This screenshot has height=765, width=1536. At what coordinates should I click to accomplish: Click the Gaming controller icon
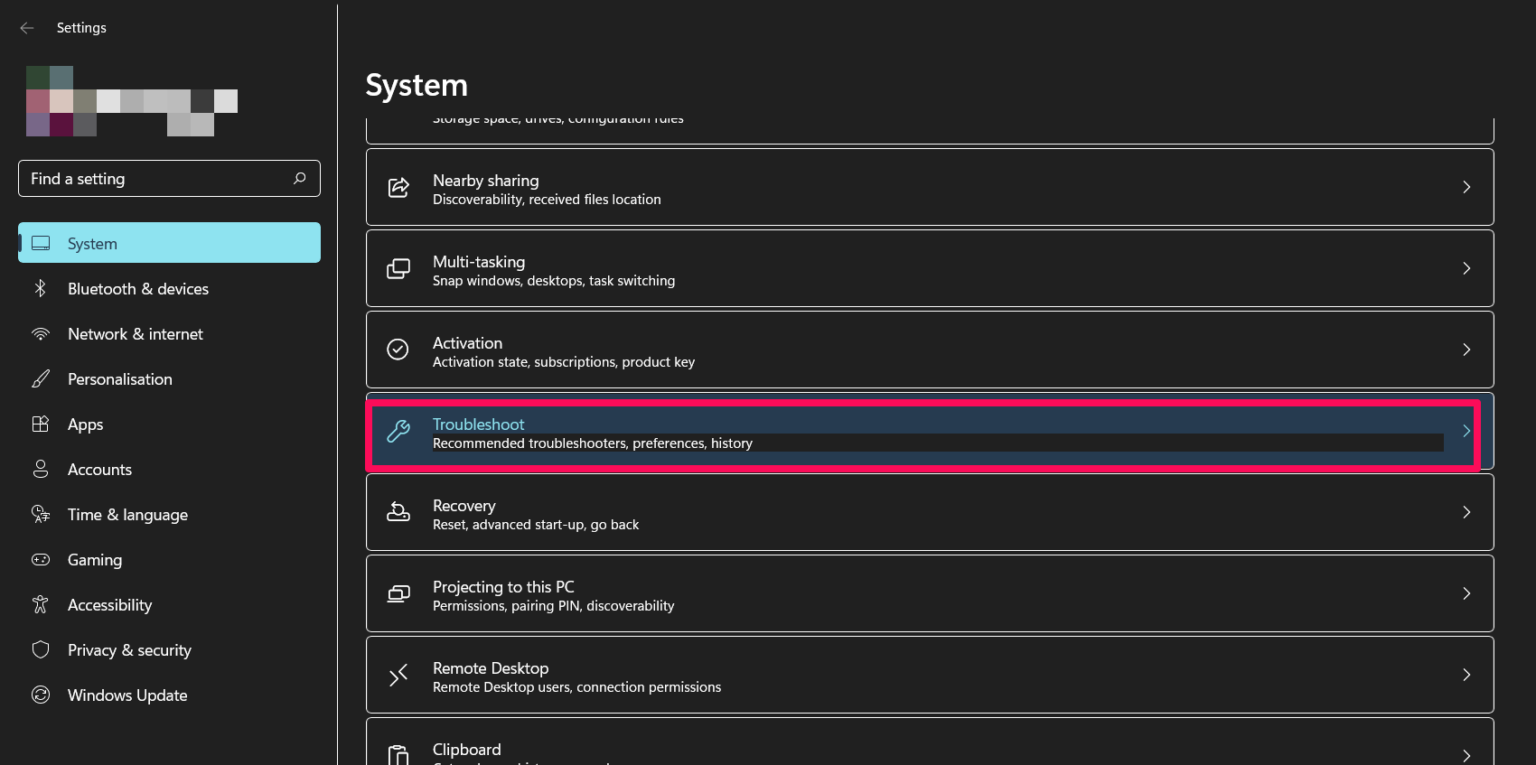tap(41, 559)
